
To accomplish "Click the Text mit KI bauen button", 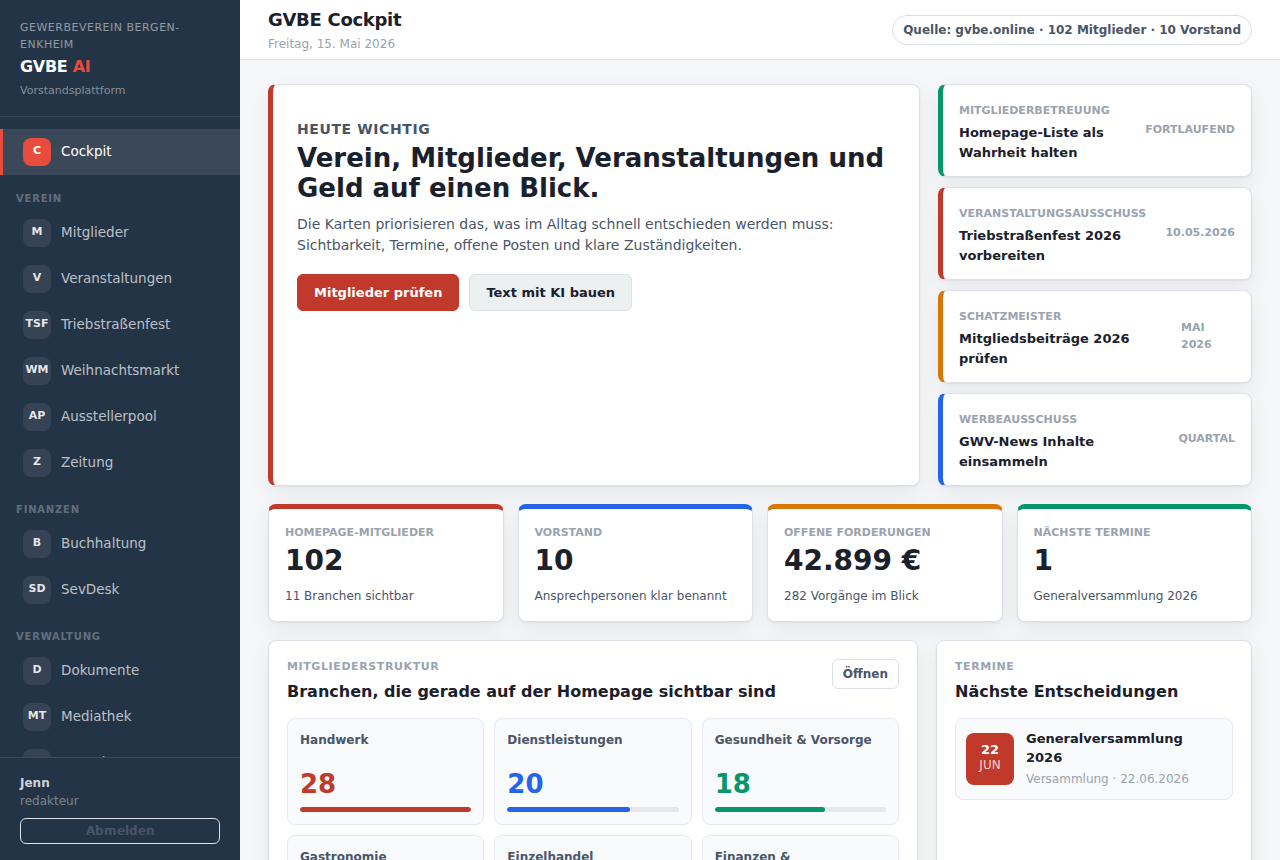I will pos(550,293).
